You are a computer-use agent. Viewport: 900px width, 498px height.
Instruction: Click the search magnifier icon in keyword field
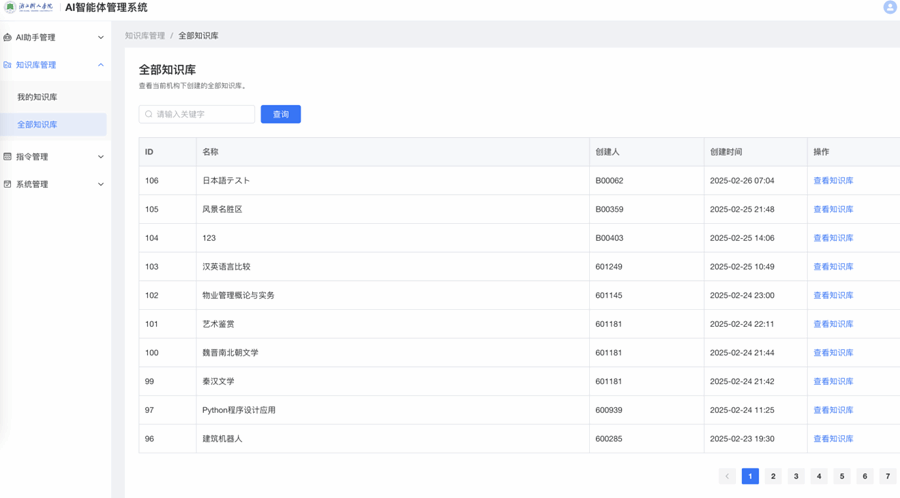(x=149, y=115)
